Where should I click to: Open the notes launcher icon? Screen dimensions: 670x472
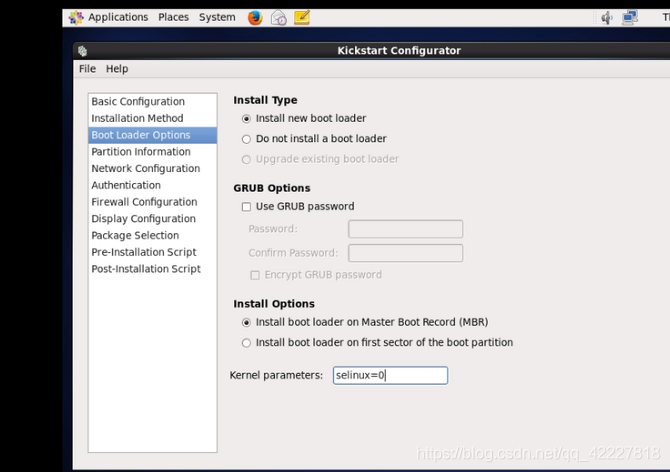point(302,18)
